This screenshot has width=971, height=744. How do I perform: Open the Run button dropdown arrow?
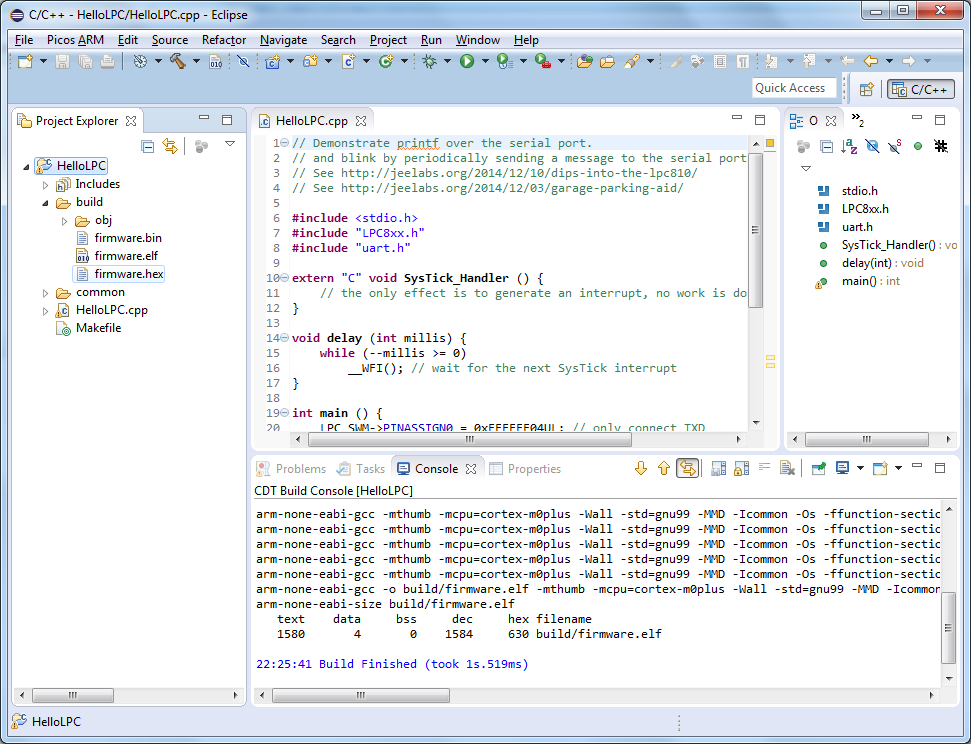click(x=485, y=61)
